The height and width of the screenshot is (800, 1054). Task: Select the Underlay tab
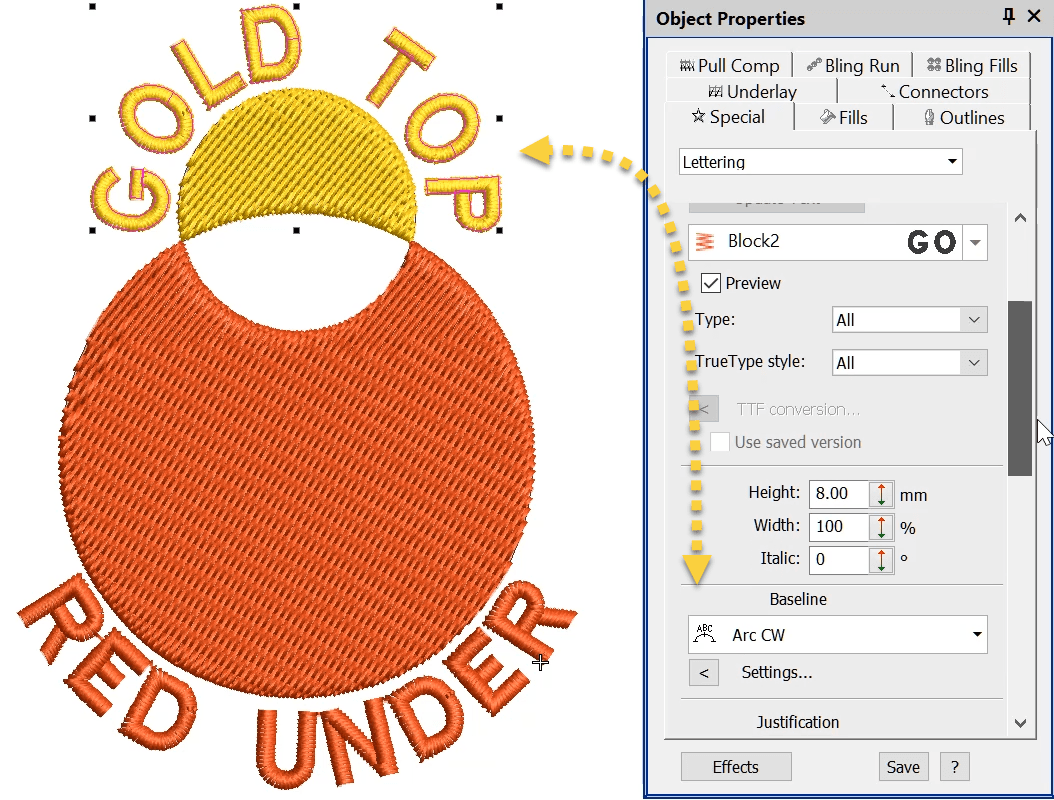pos(752,92)
